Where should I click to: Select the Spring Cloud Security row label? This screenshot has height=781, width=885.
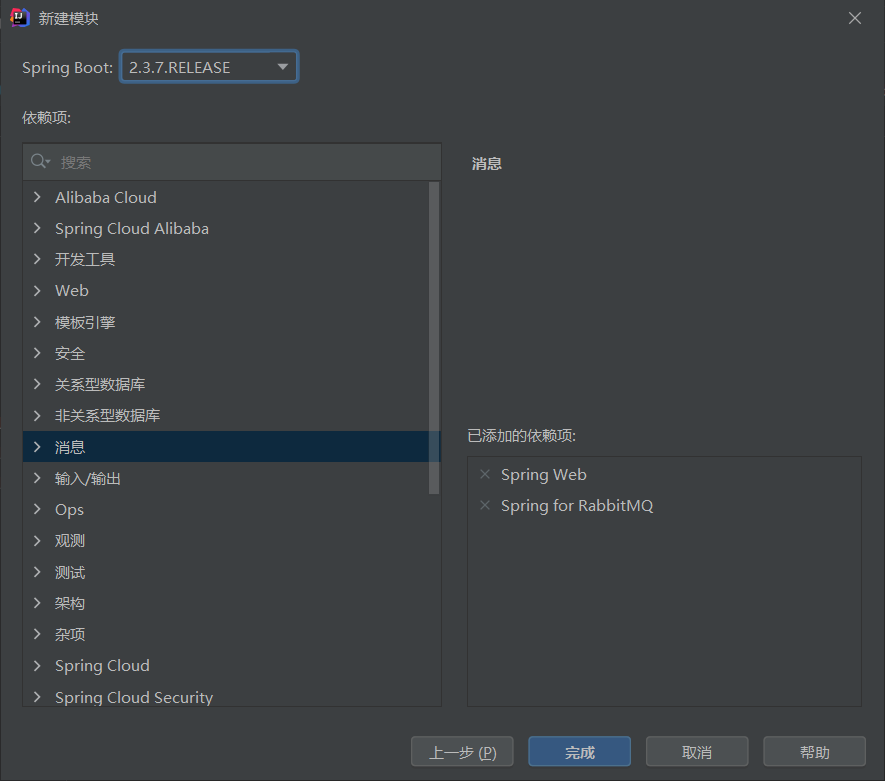[x=134, y=697]
